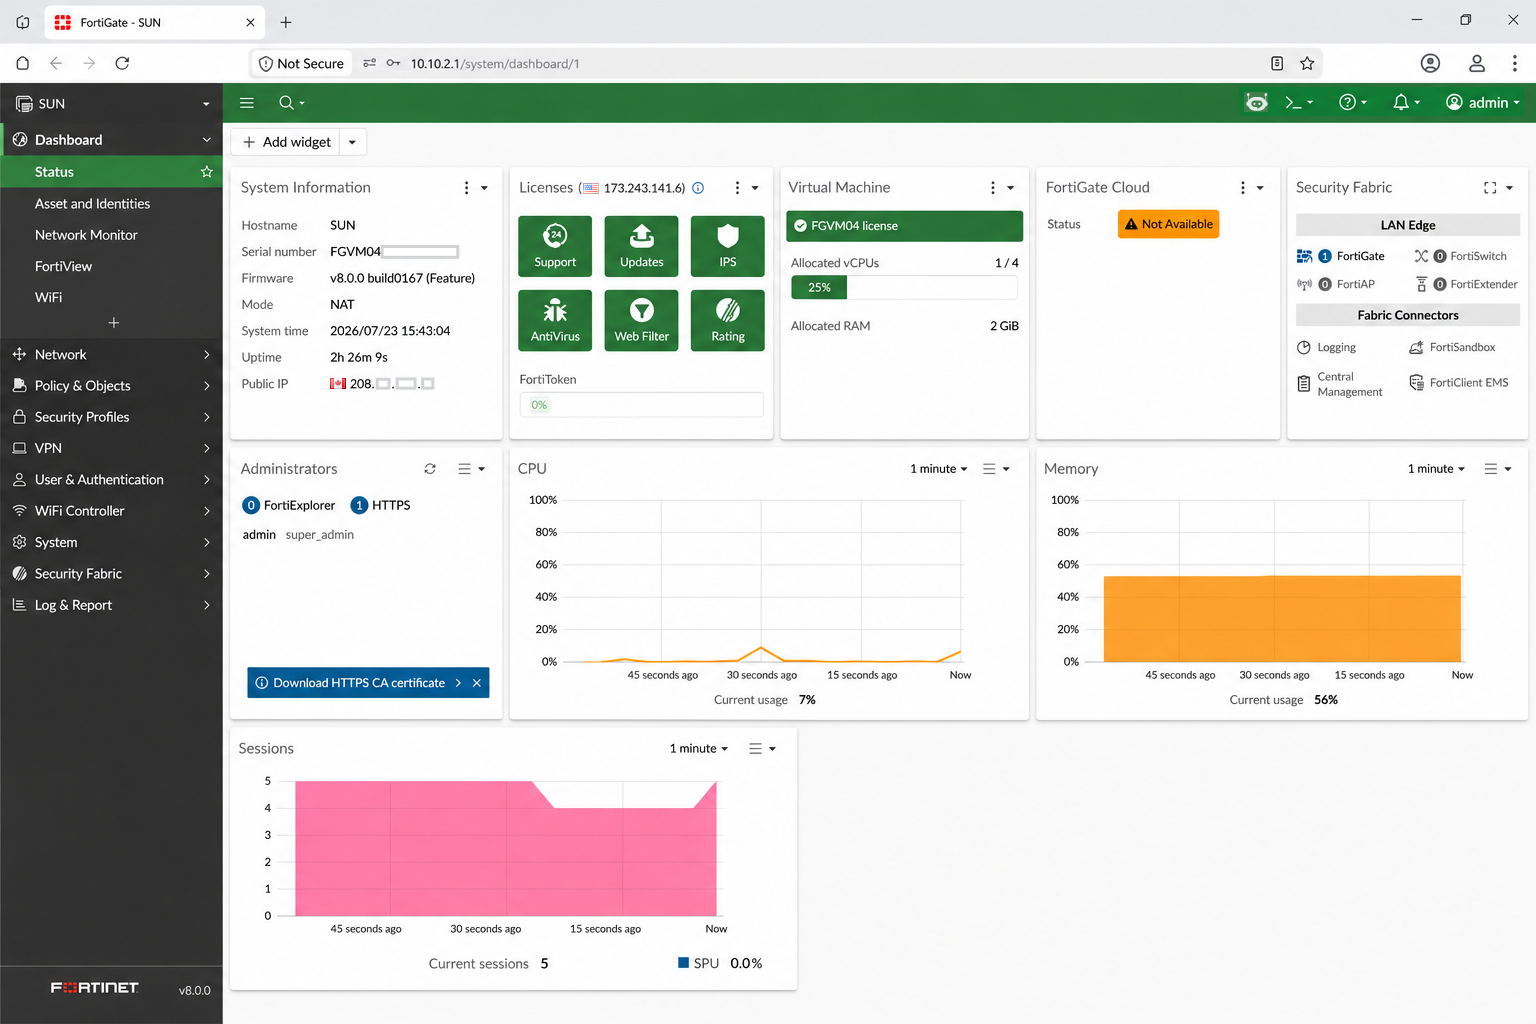This screenshot has height=1024, width=1536.
Task: Expand the Security Profiles menu
Action: 111,417
